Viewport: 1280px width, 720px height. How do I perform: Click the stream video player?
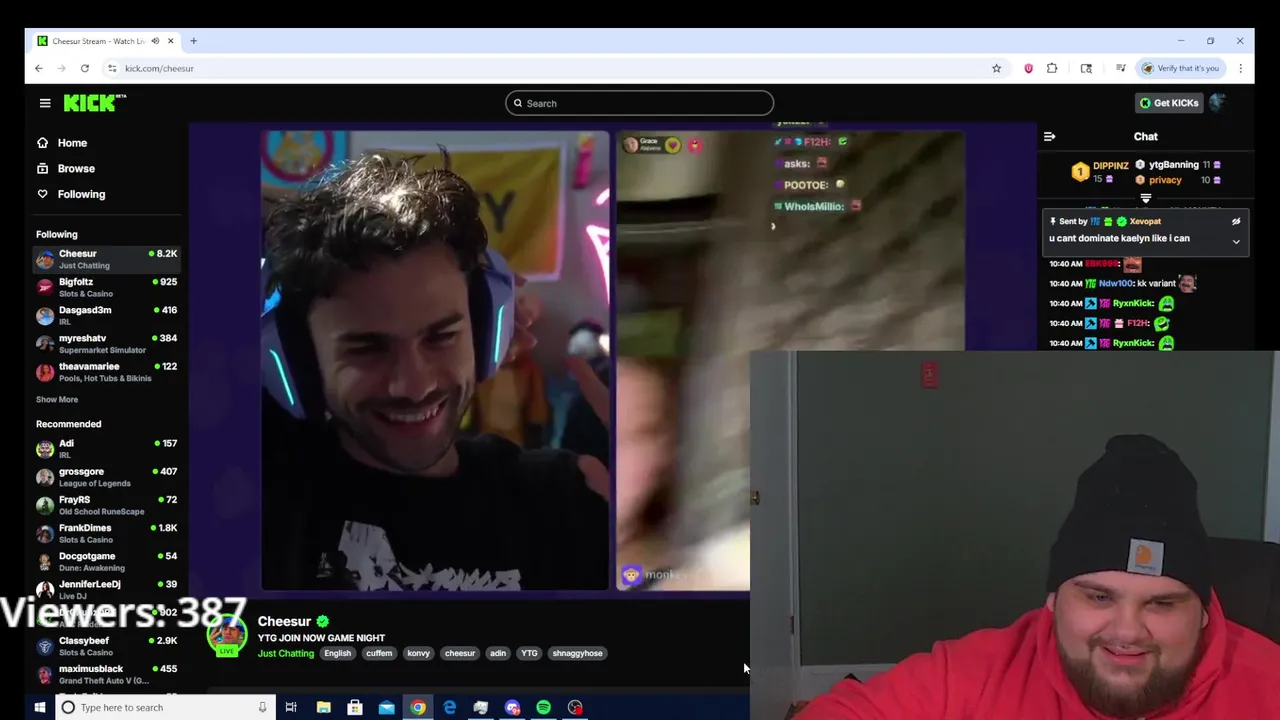[612, 360]
